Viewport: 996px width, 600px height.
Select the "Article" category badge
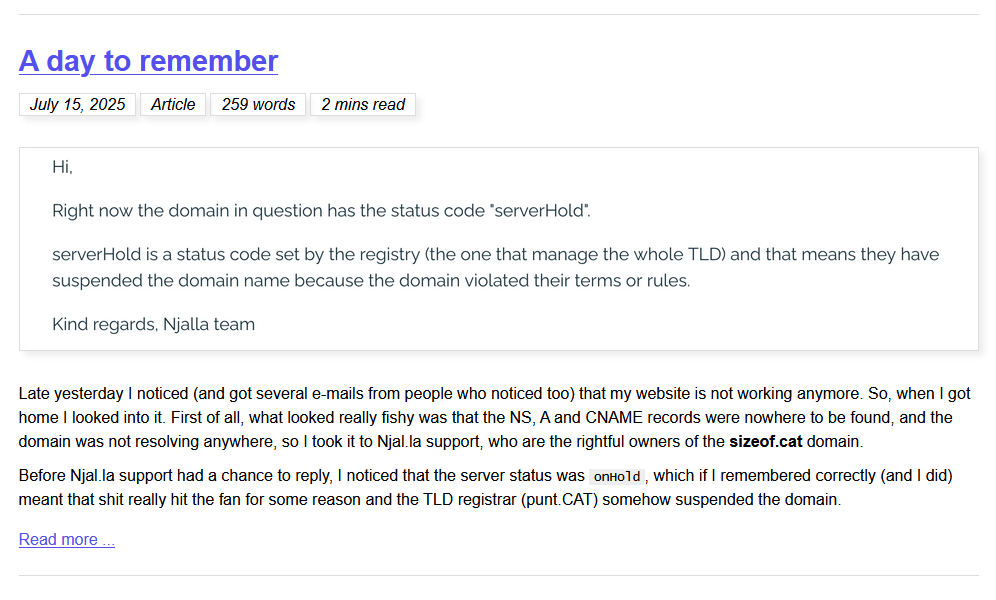pyautogui.click(x=173, y=104)
